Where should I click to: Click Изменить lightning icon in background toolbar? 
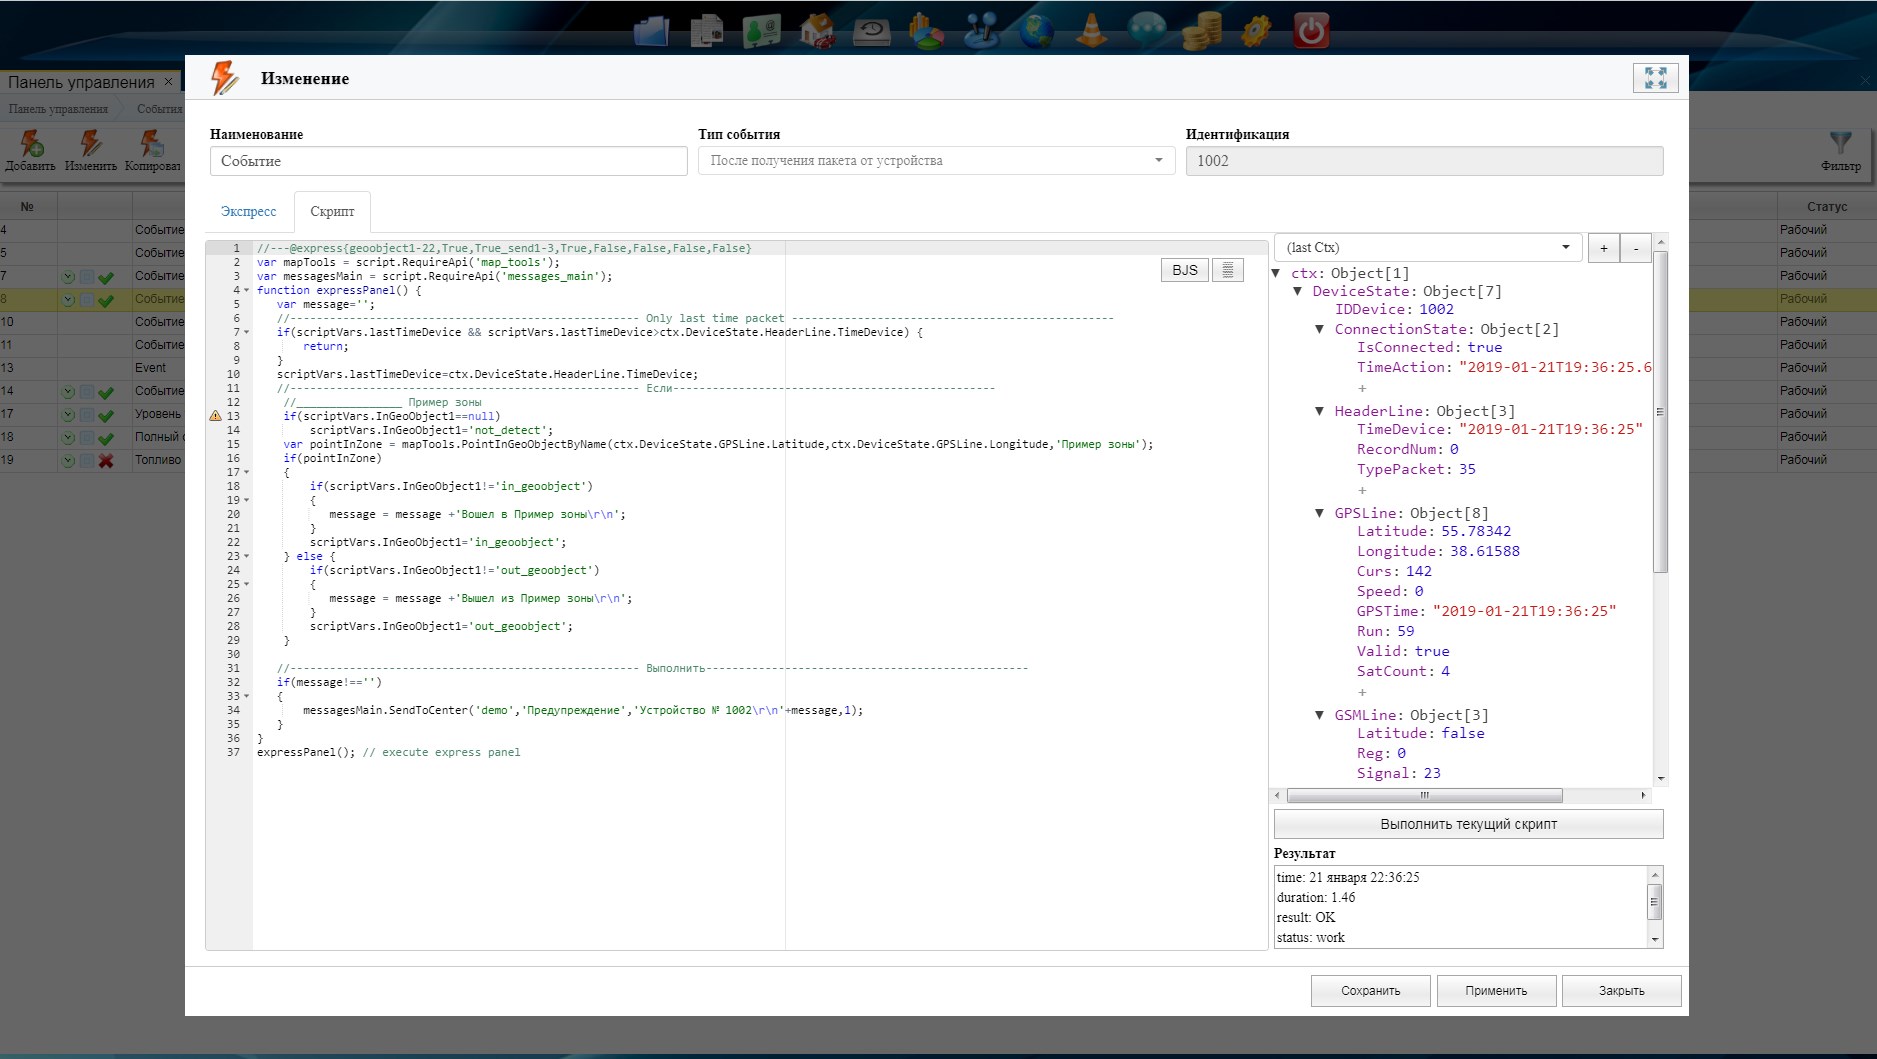(91, 143)
